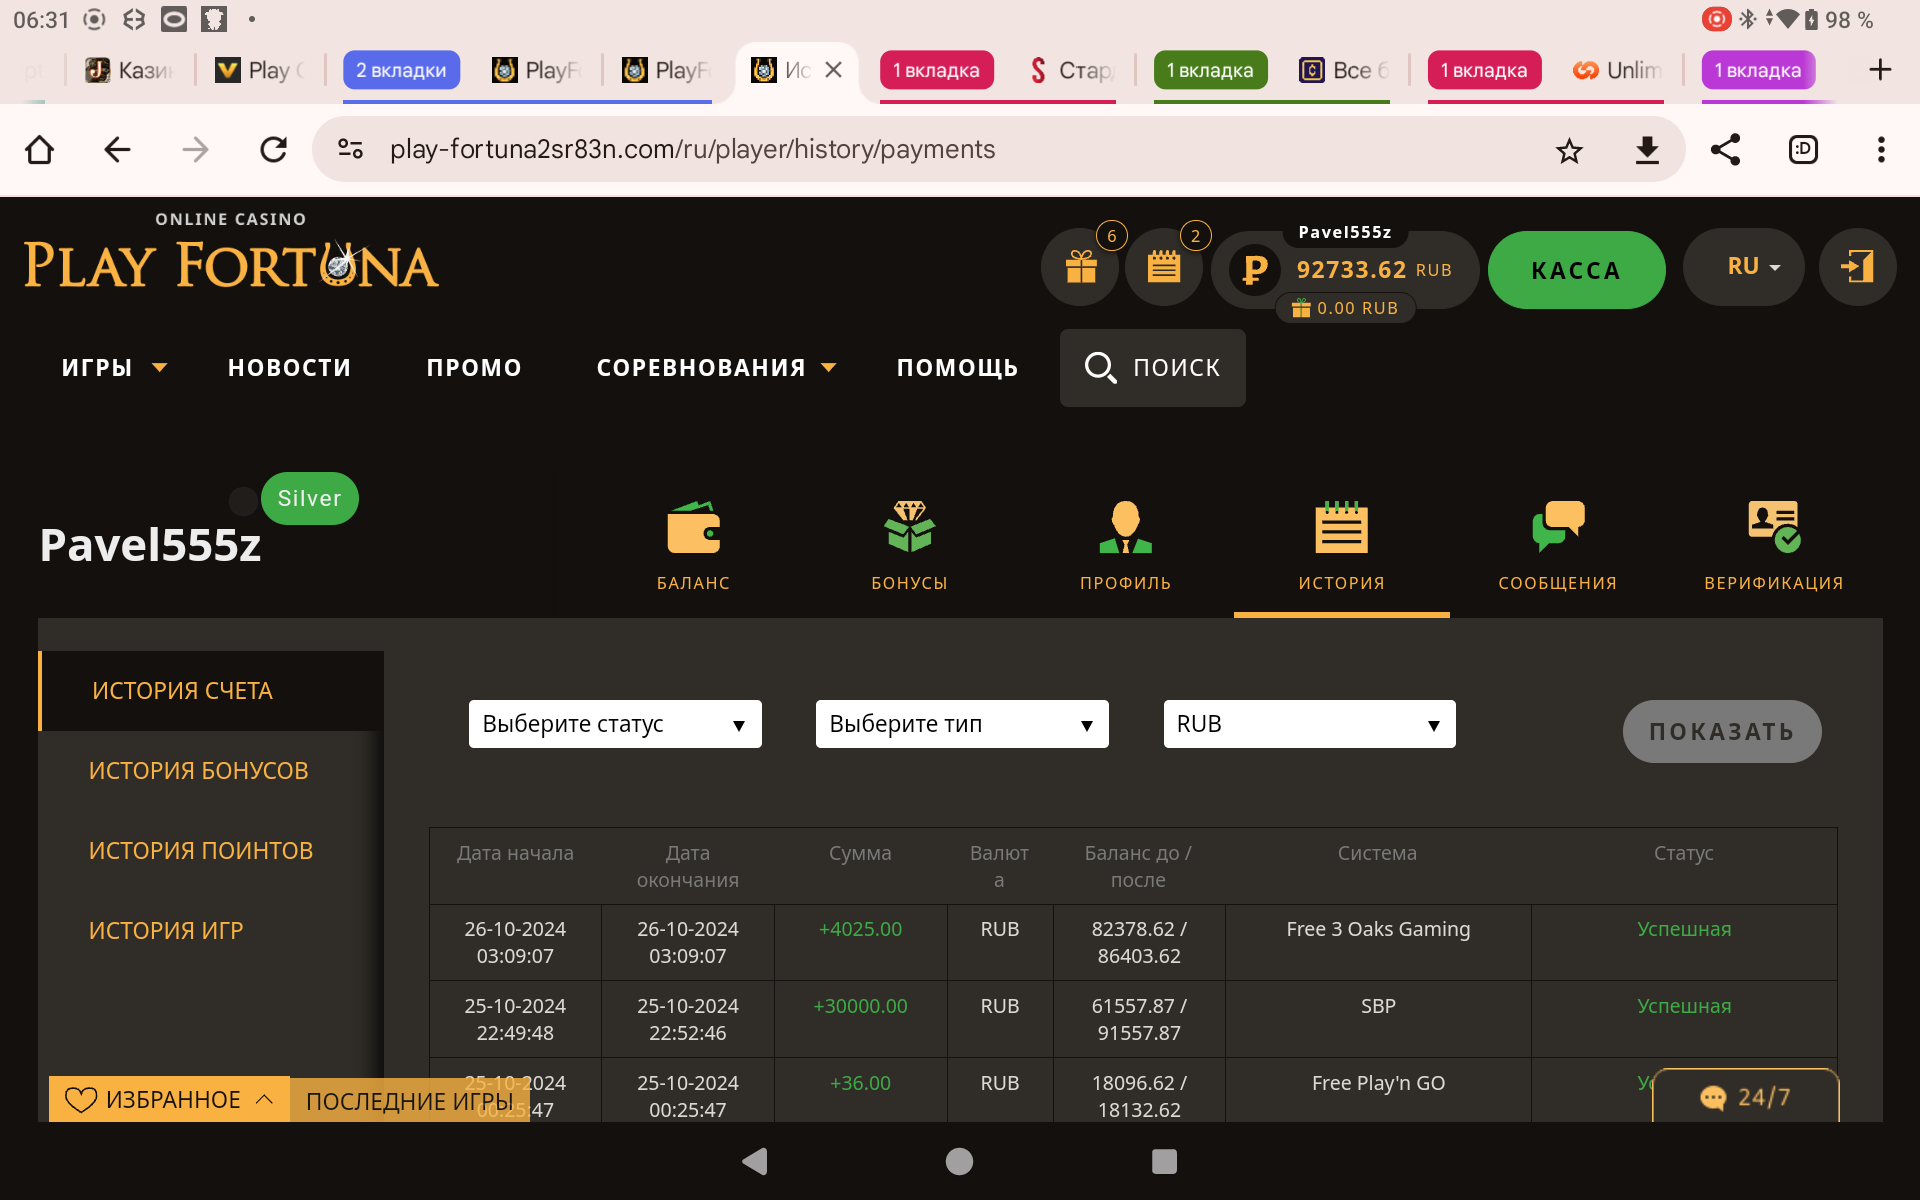Expand the Выберите статус dropdown
This screenshot has width=1920, height=1200.
coord(614,724)
